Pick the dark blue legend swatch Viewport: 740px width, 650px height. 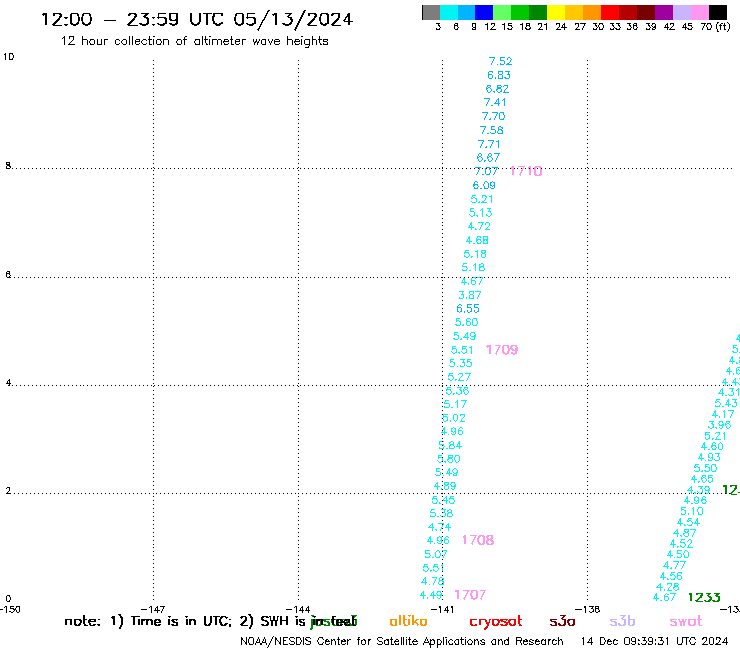[x=484, y=12]
